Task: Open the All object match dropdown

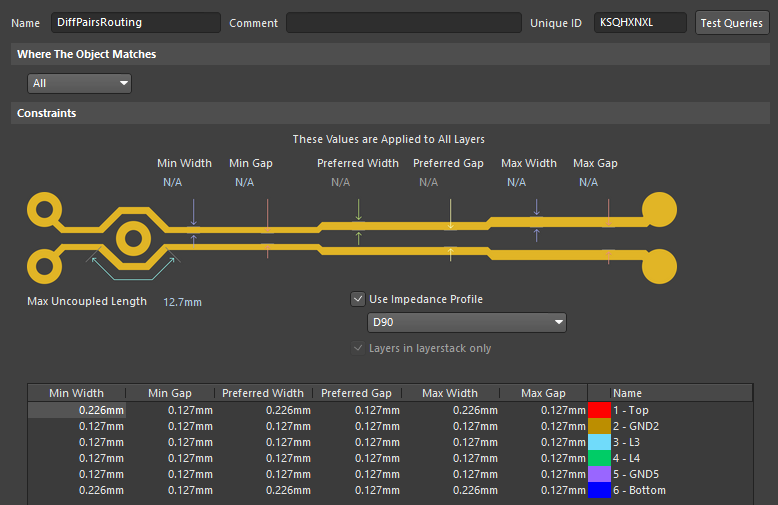Action: pyautogui.click(x=79, y=83)
